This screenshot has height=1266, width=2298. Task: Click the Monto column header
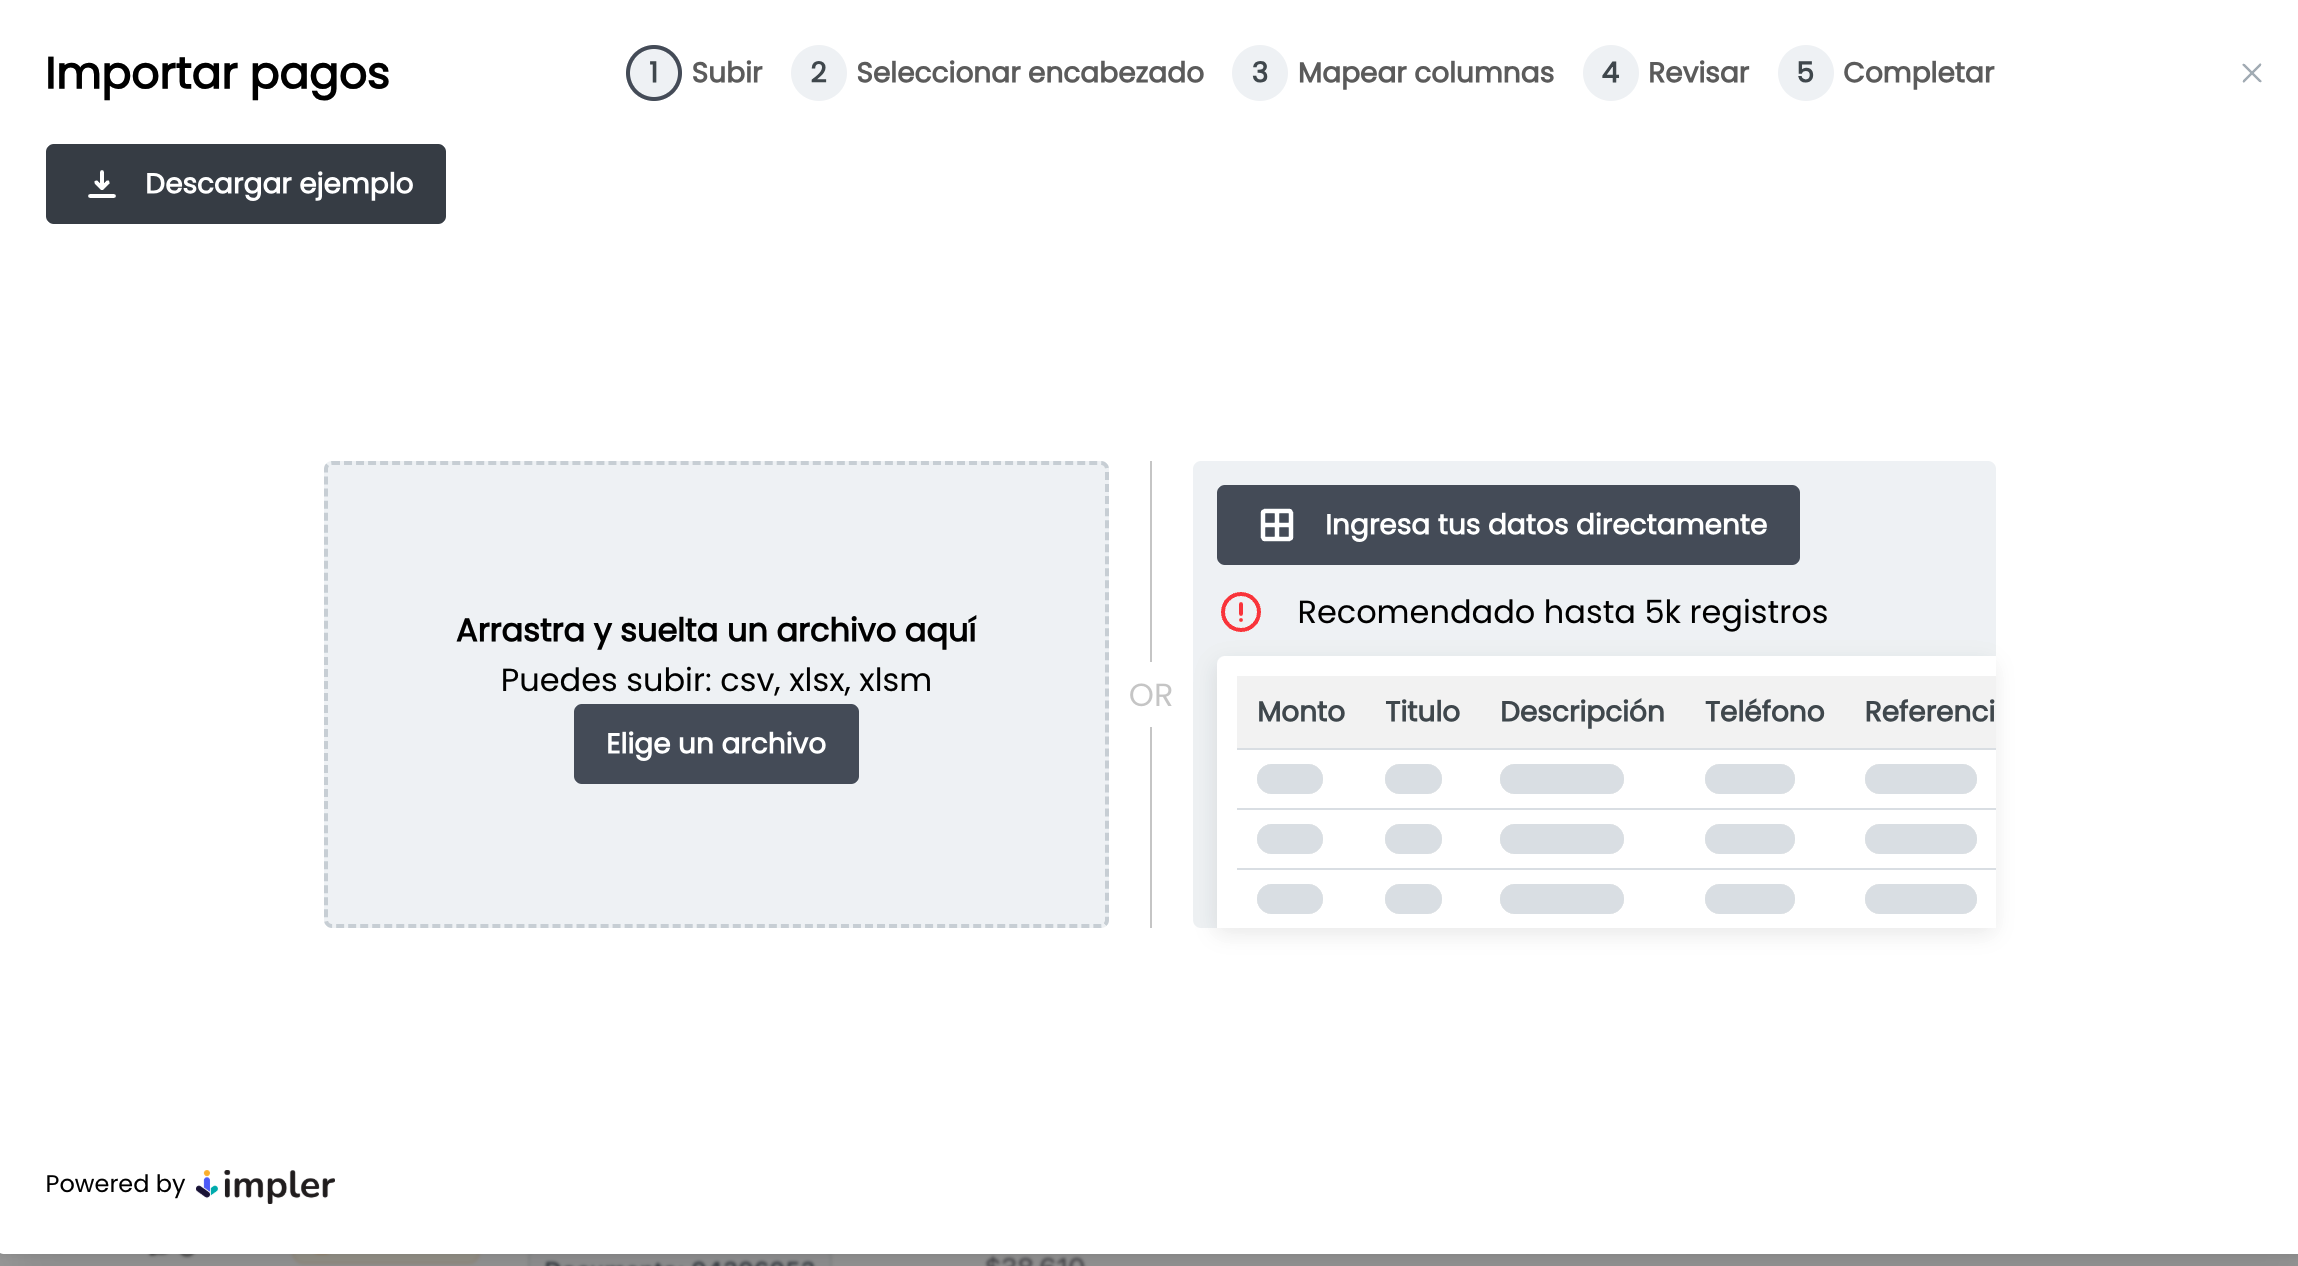[x=1301, y=711]
